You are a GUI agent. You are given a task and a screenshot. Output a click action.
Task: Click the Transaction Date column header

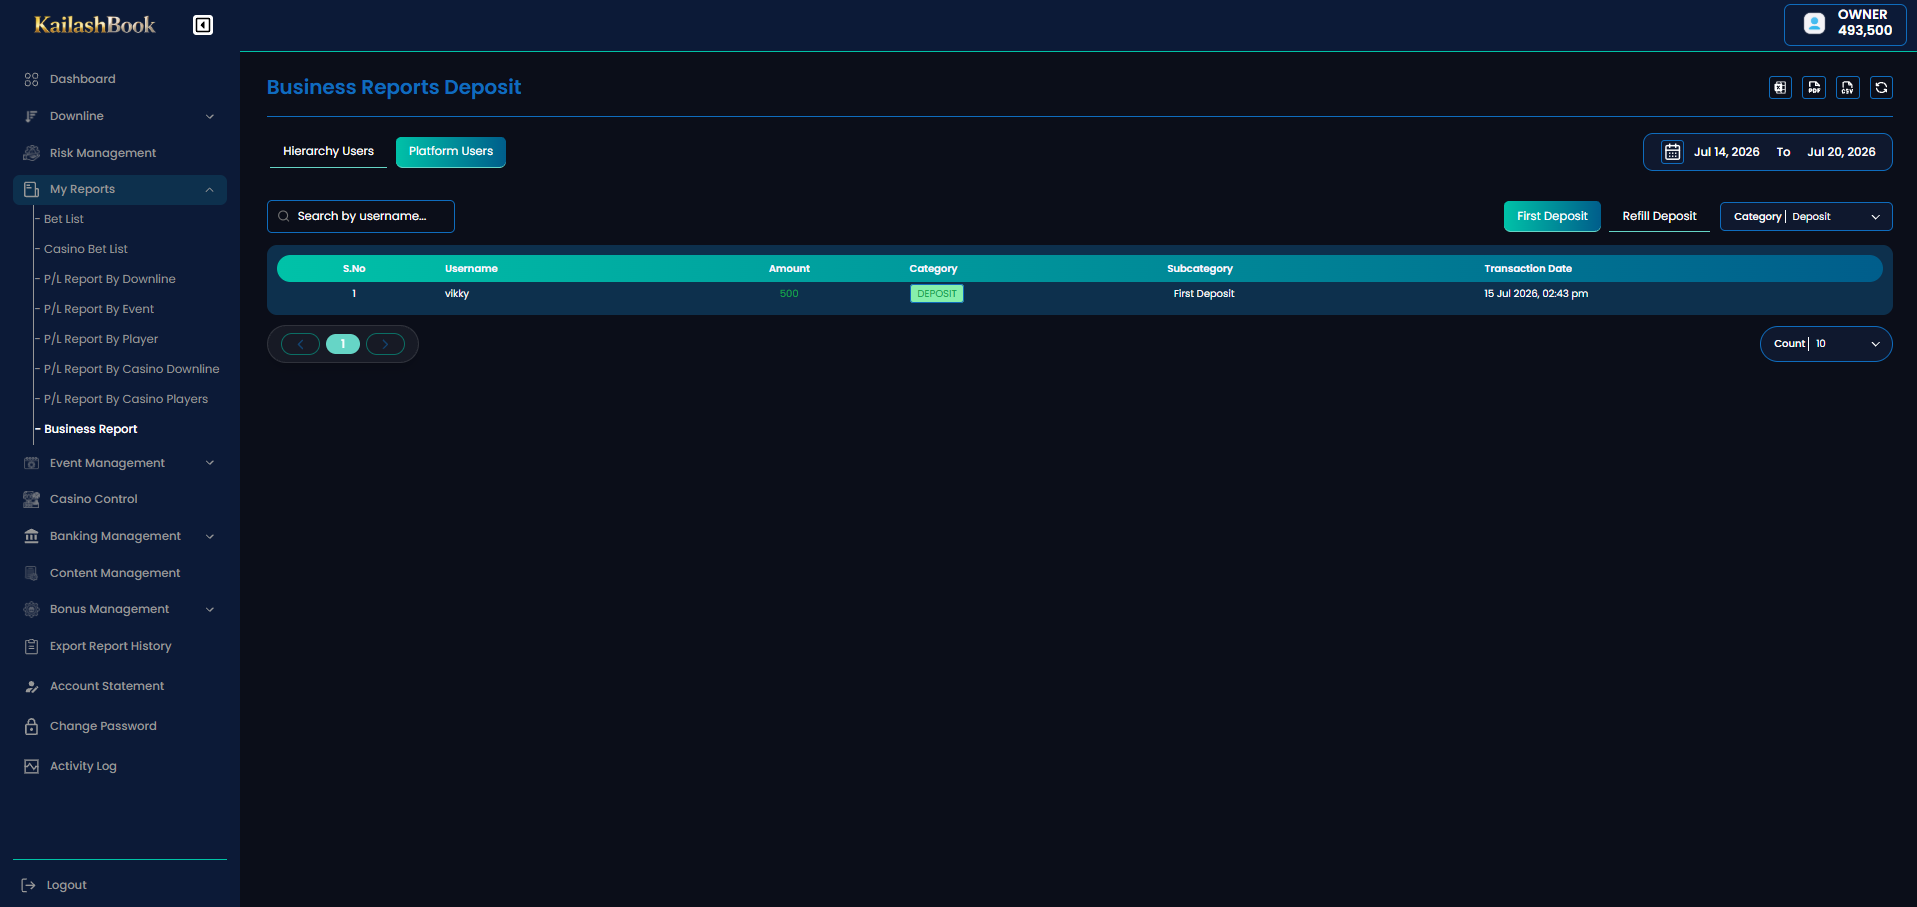pyautogui.click(x=1528, y=269)
